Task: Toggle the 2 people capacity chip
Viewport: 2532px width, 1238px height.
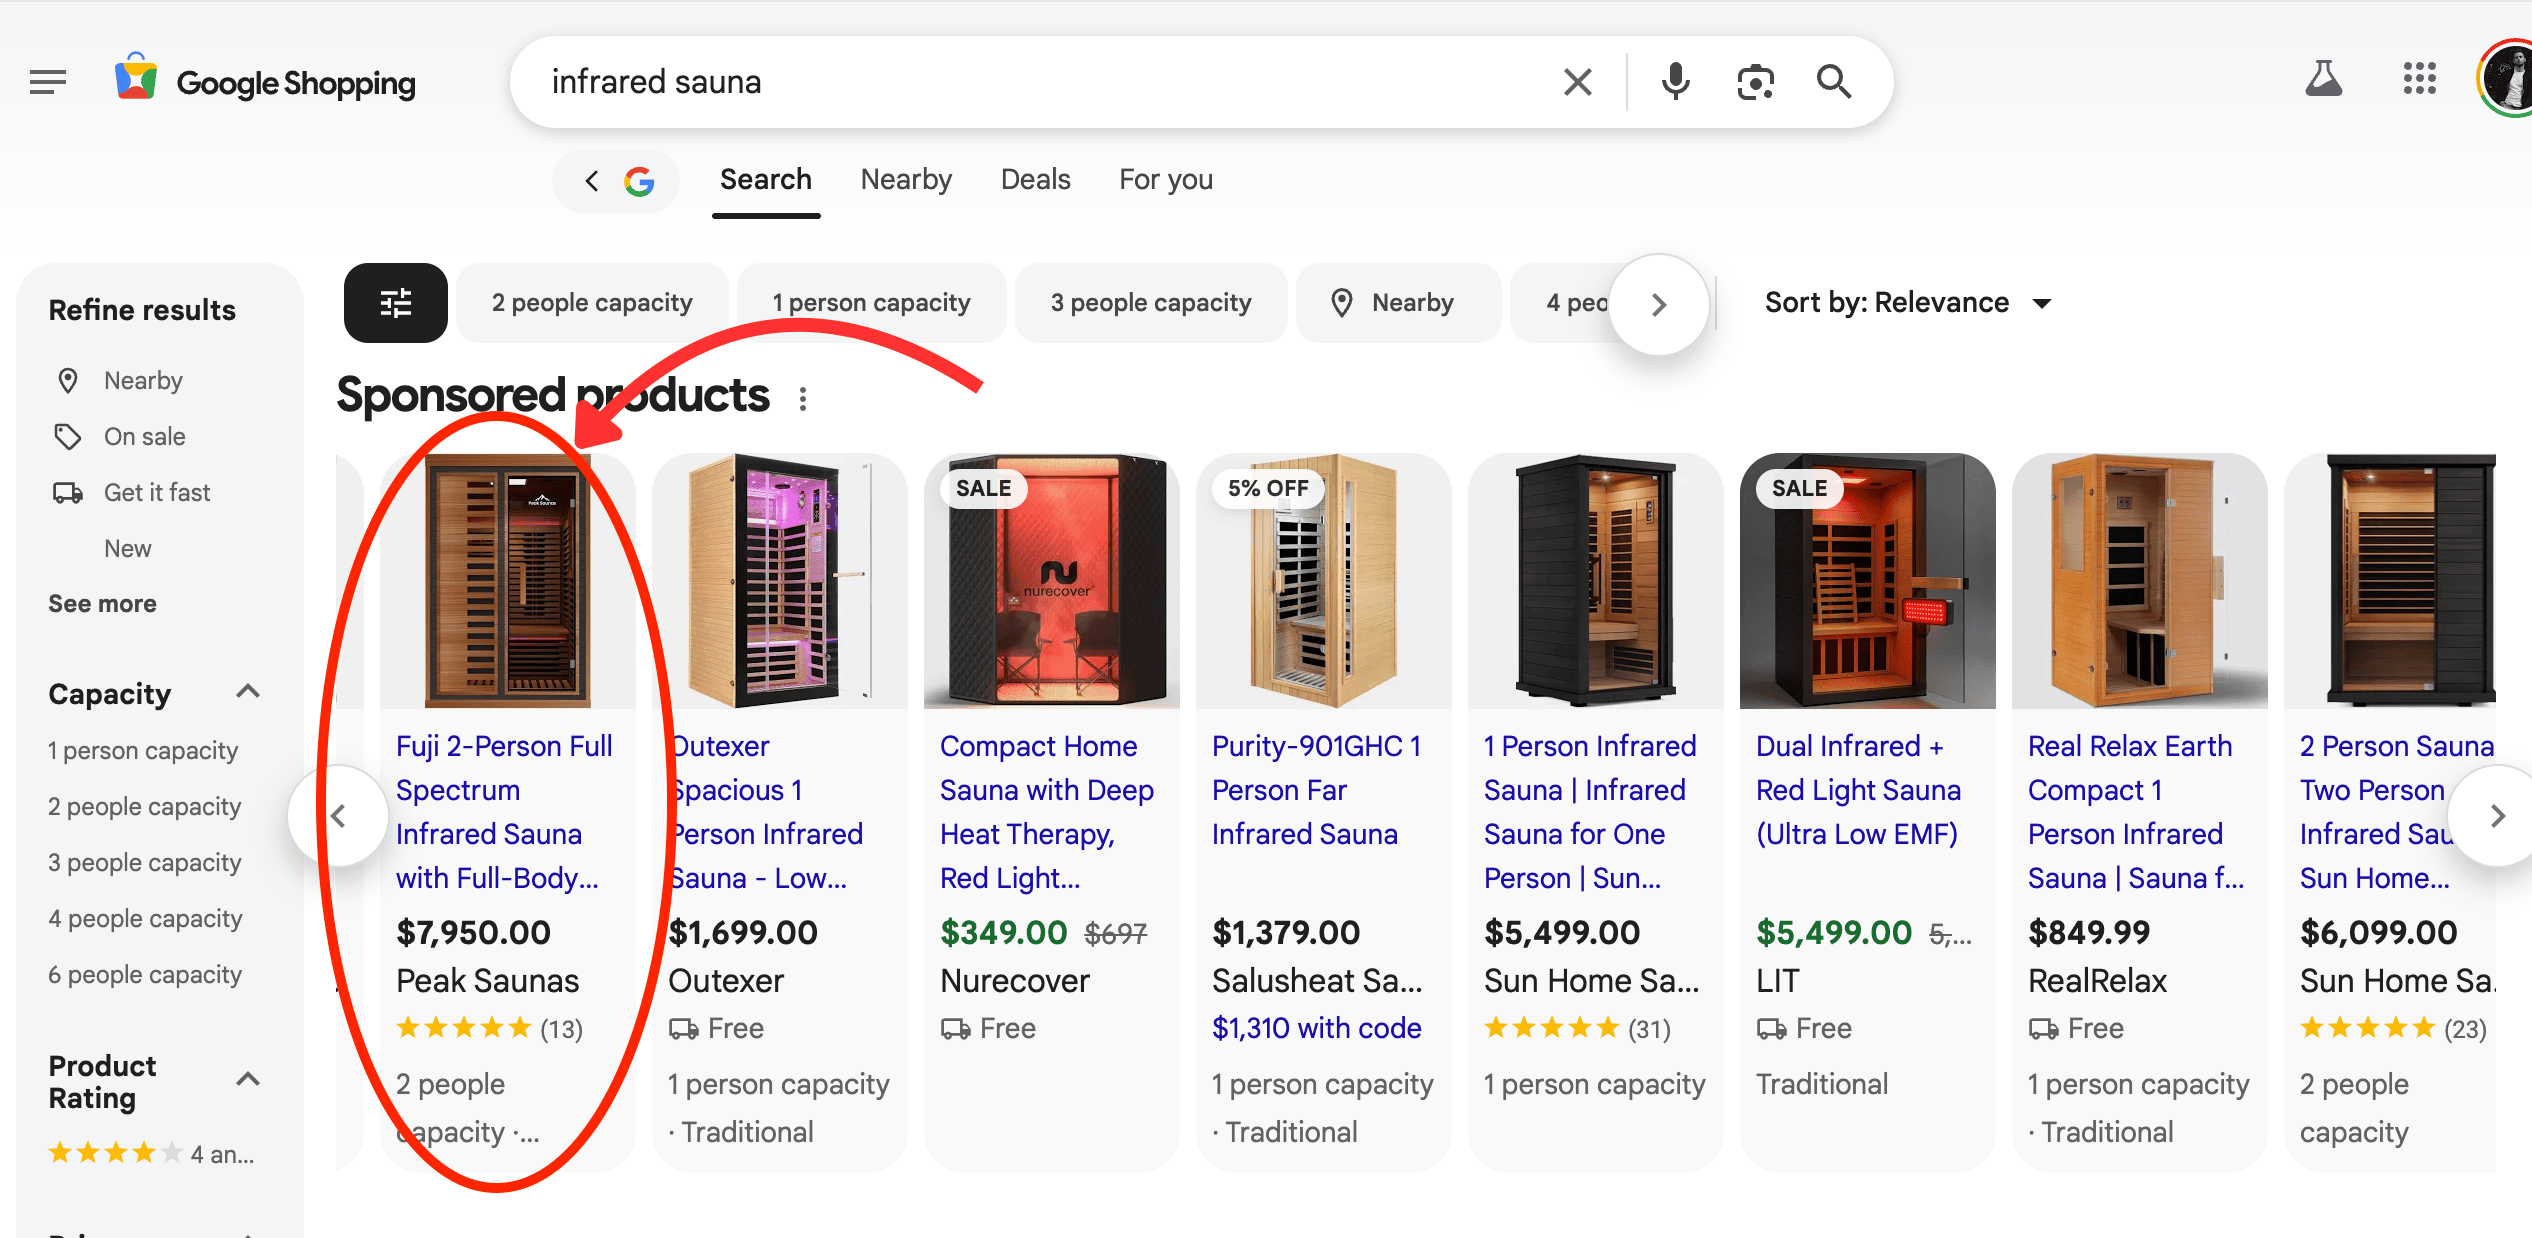Action: click(592, 303)
